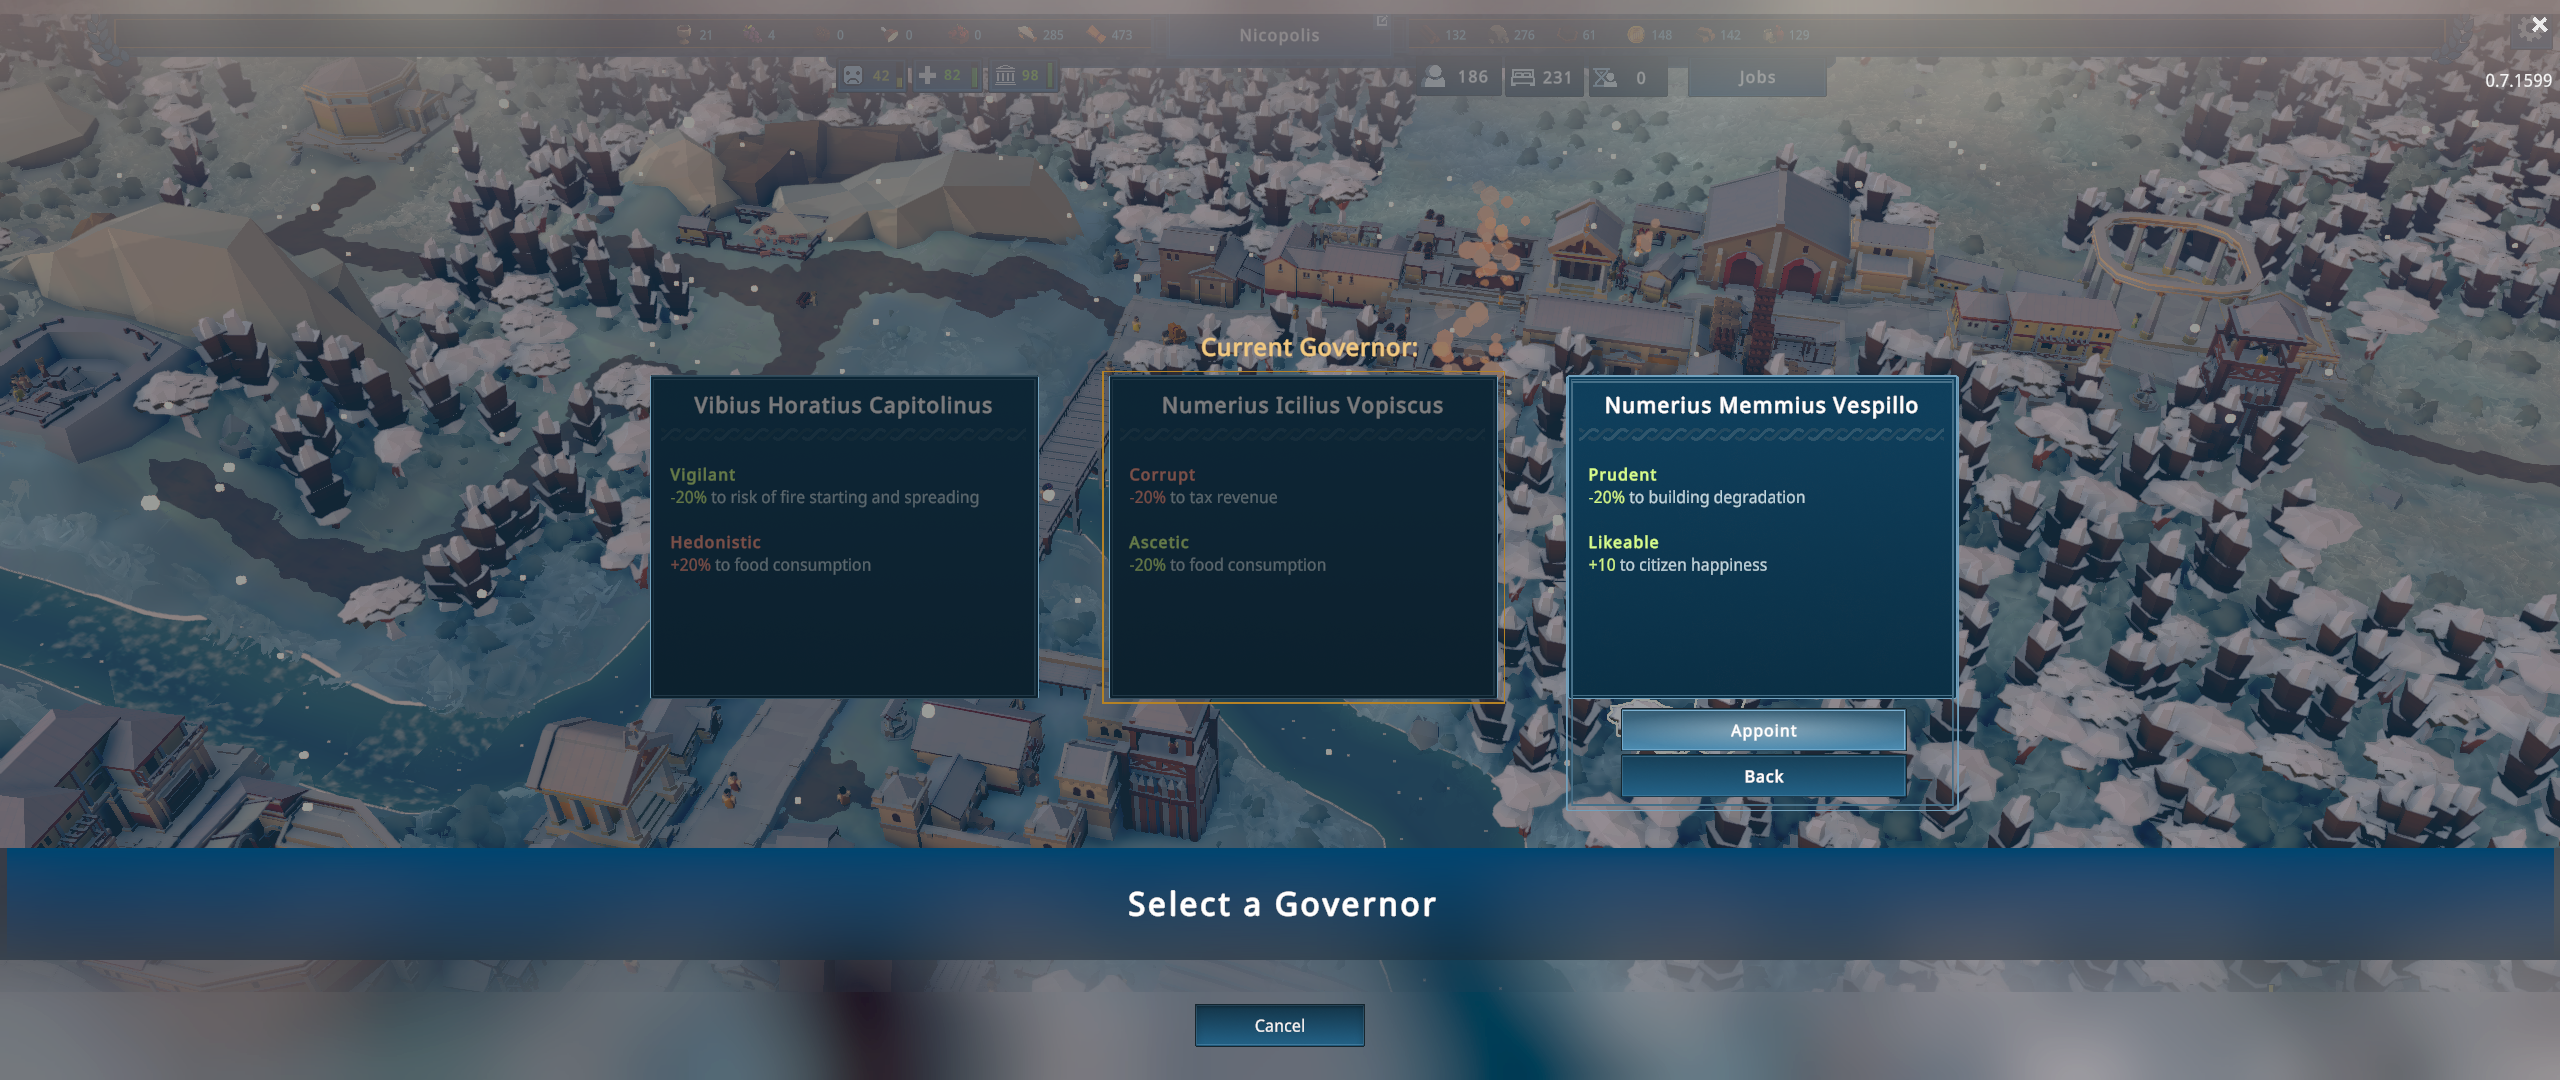
Task: Cancel the governor selection
Action: click(x=1279, y=1026)
